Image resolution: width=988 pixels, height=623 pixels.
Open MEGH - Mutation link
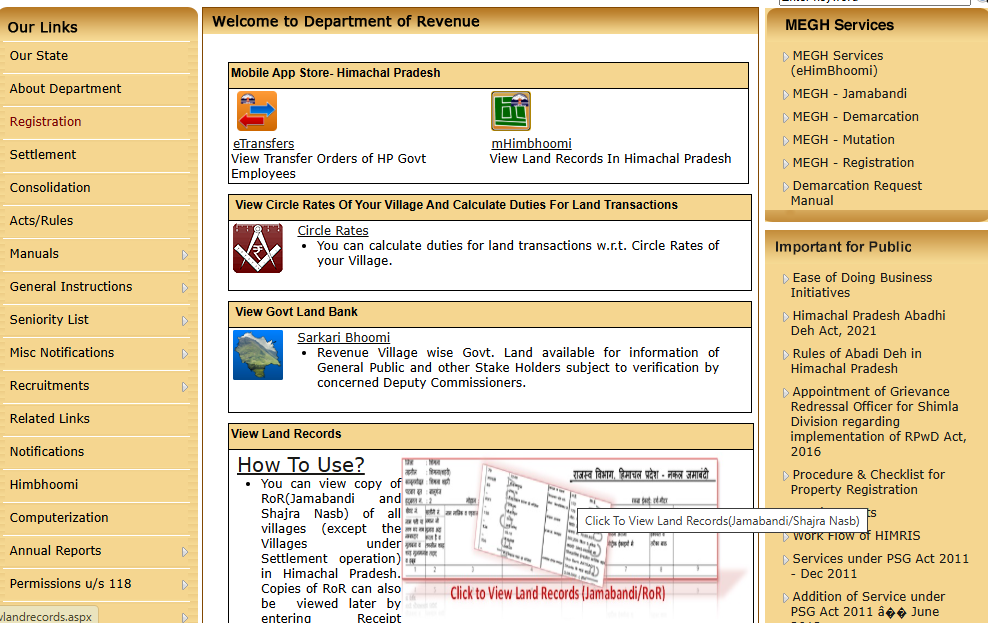tap(843, 139)
